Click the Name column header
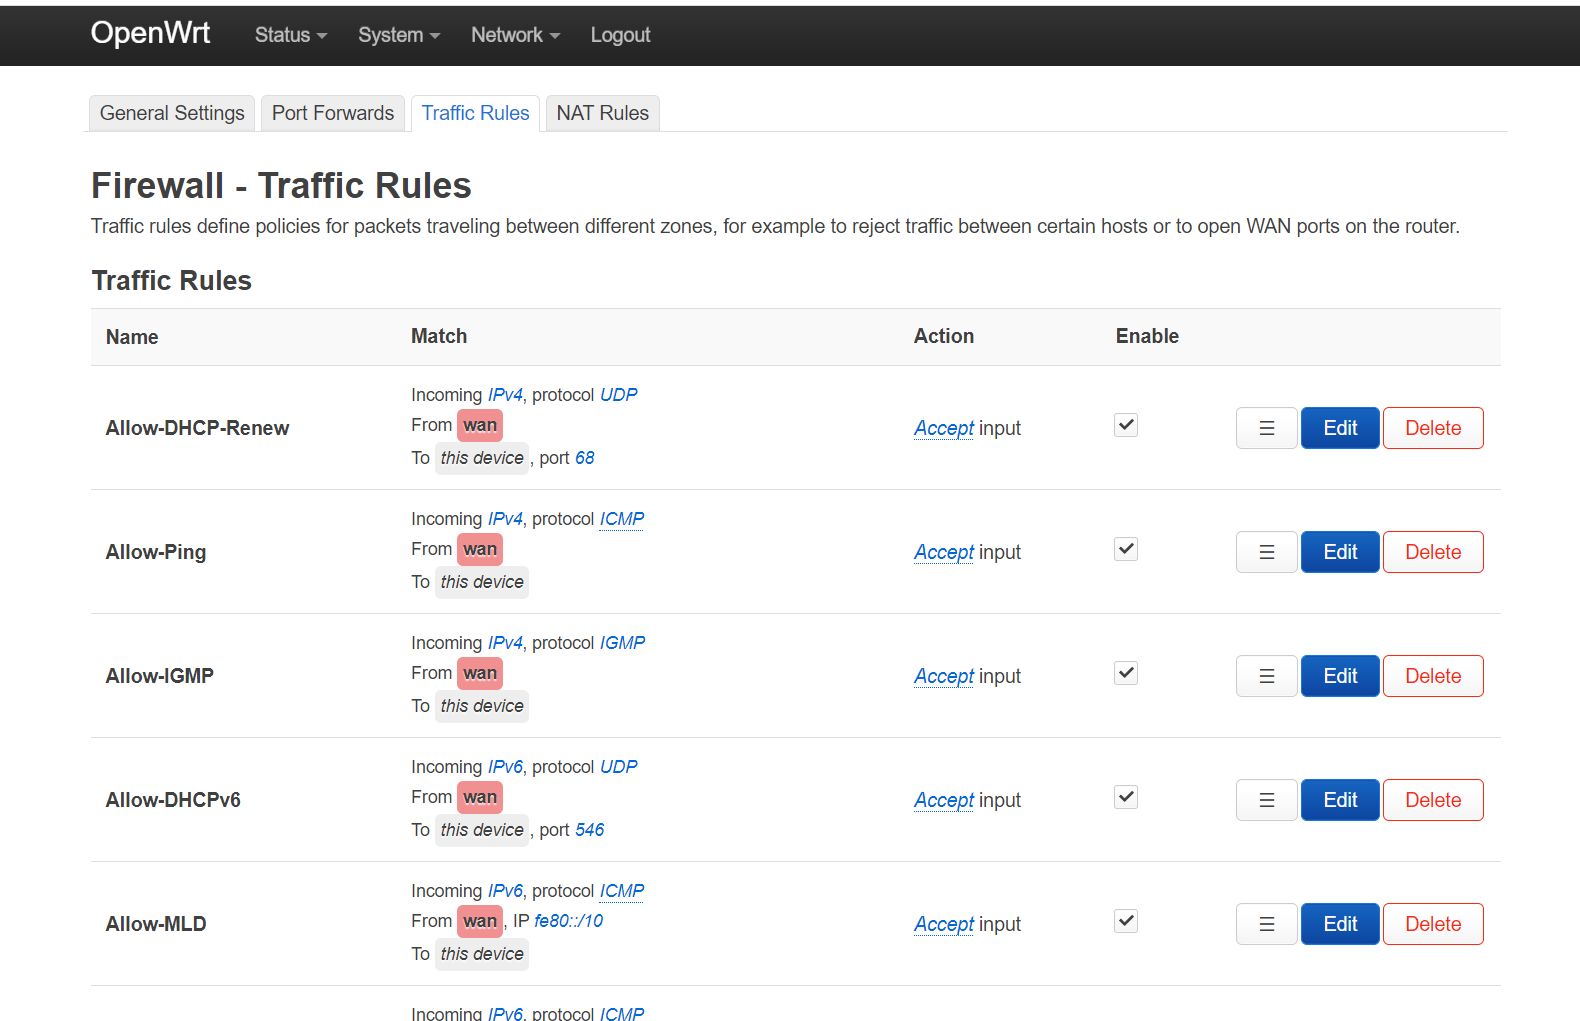The height and width of the screenshot is (1021, 1580). pyautogui.click(x=132, y=337)
